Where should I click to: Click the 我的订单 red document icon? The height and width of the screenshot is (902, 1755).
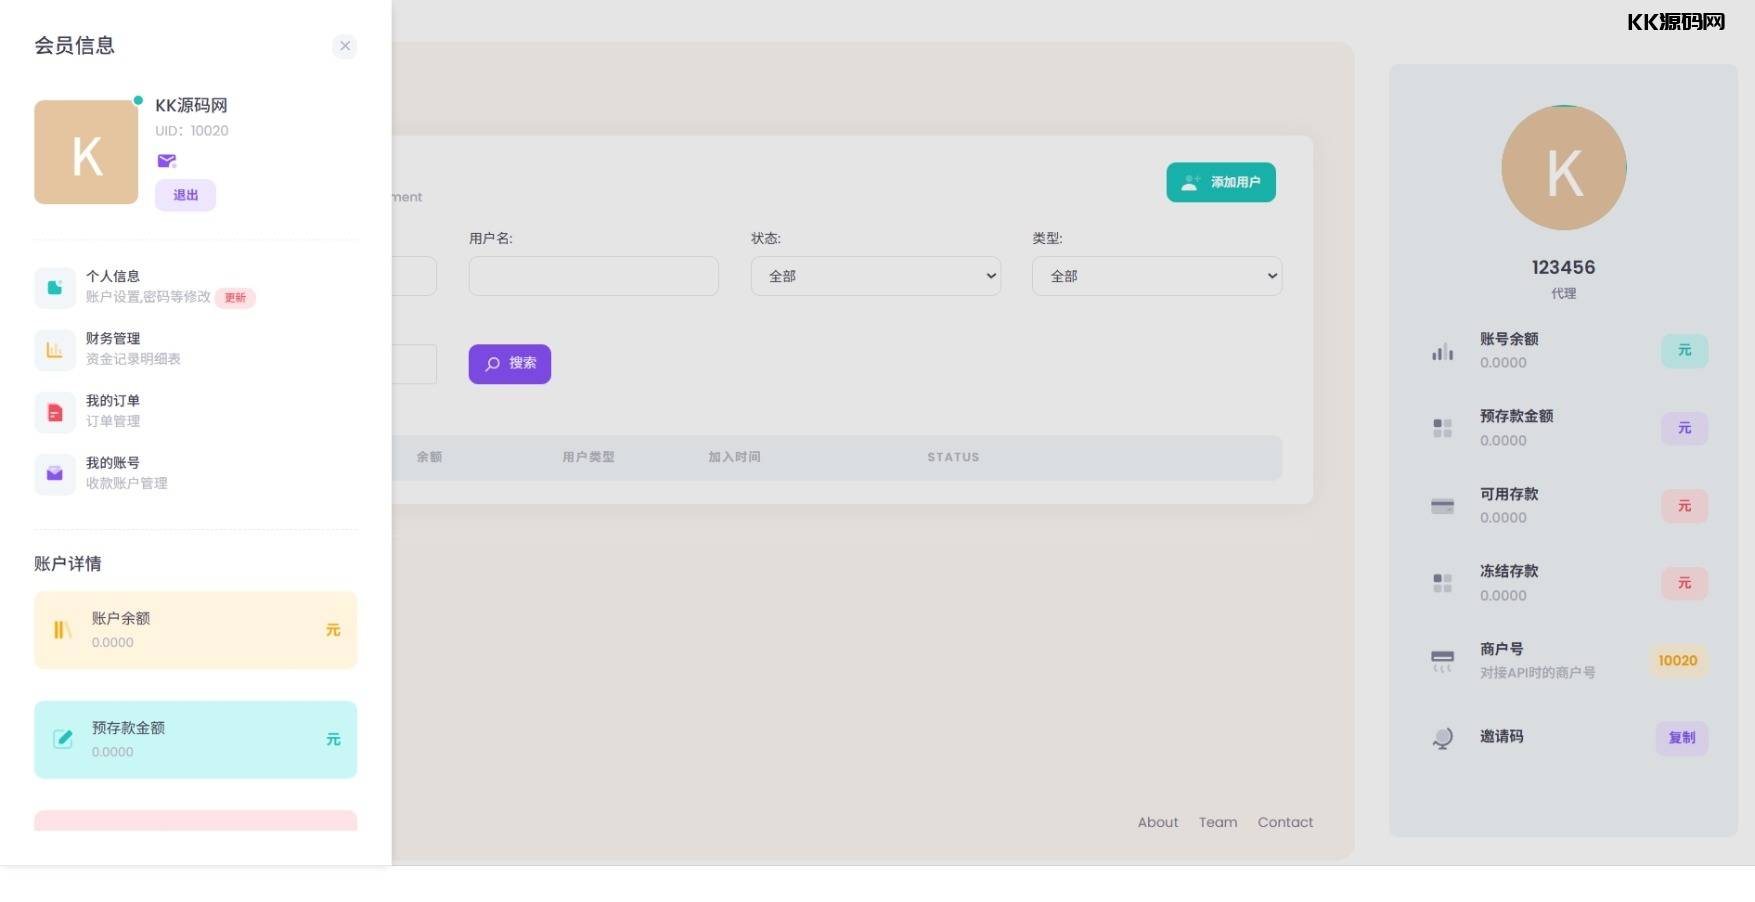[x=55, y=412]
